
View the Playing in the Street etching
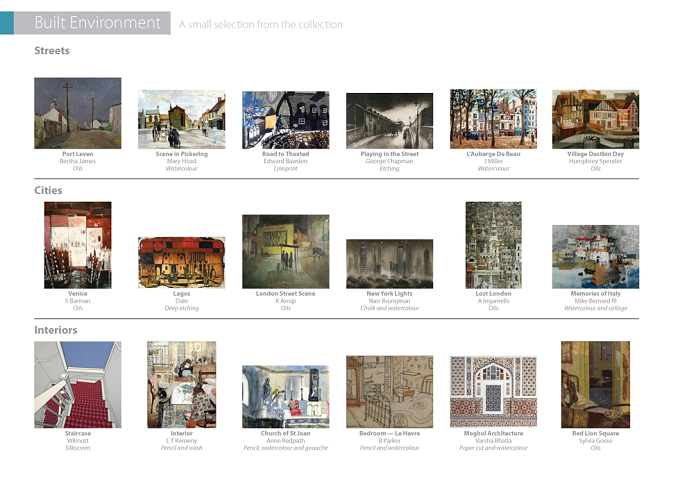pos(389,121)
